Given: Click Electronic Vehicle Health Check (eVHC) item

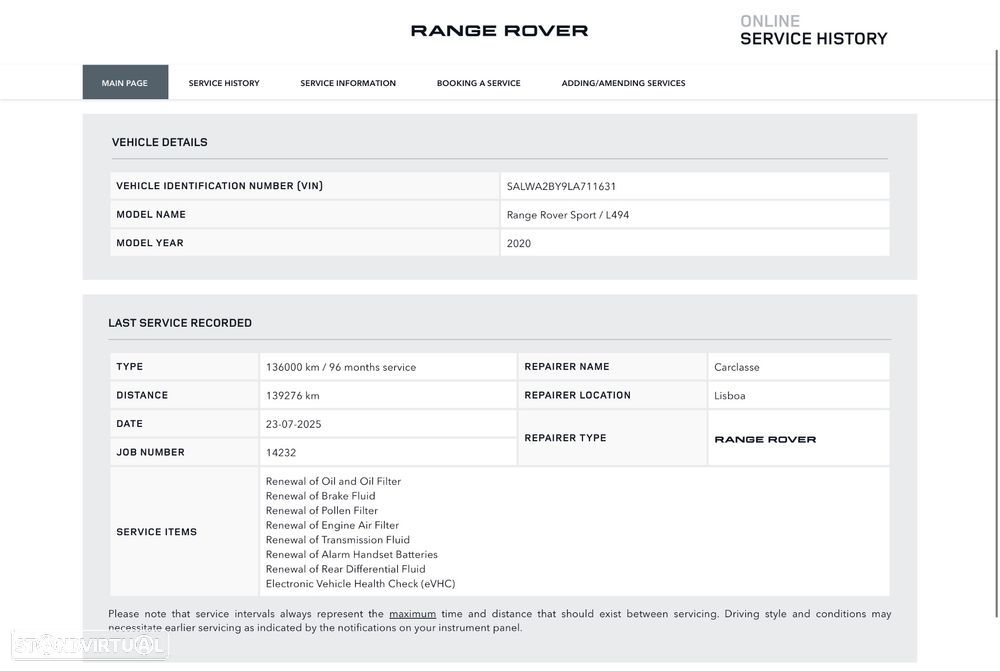Looking at the screenshot, I should [x=360, y=584].
